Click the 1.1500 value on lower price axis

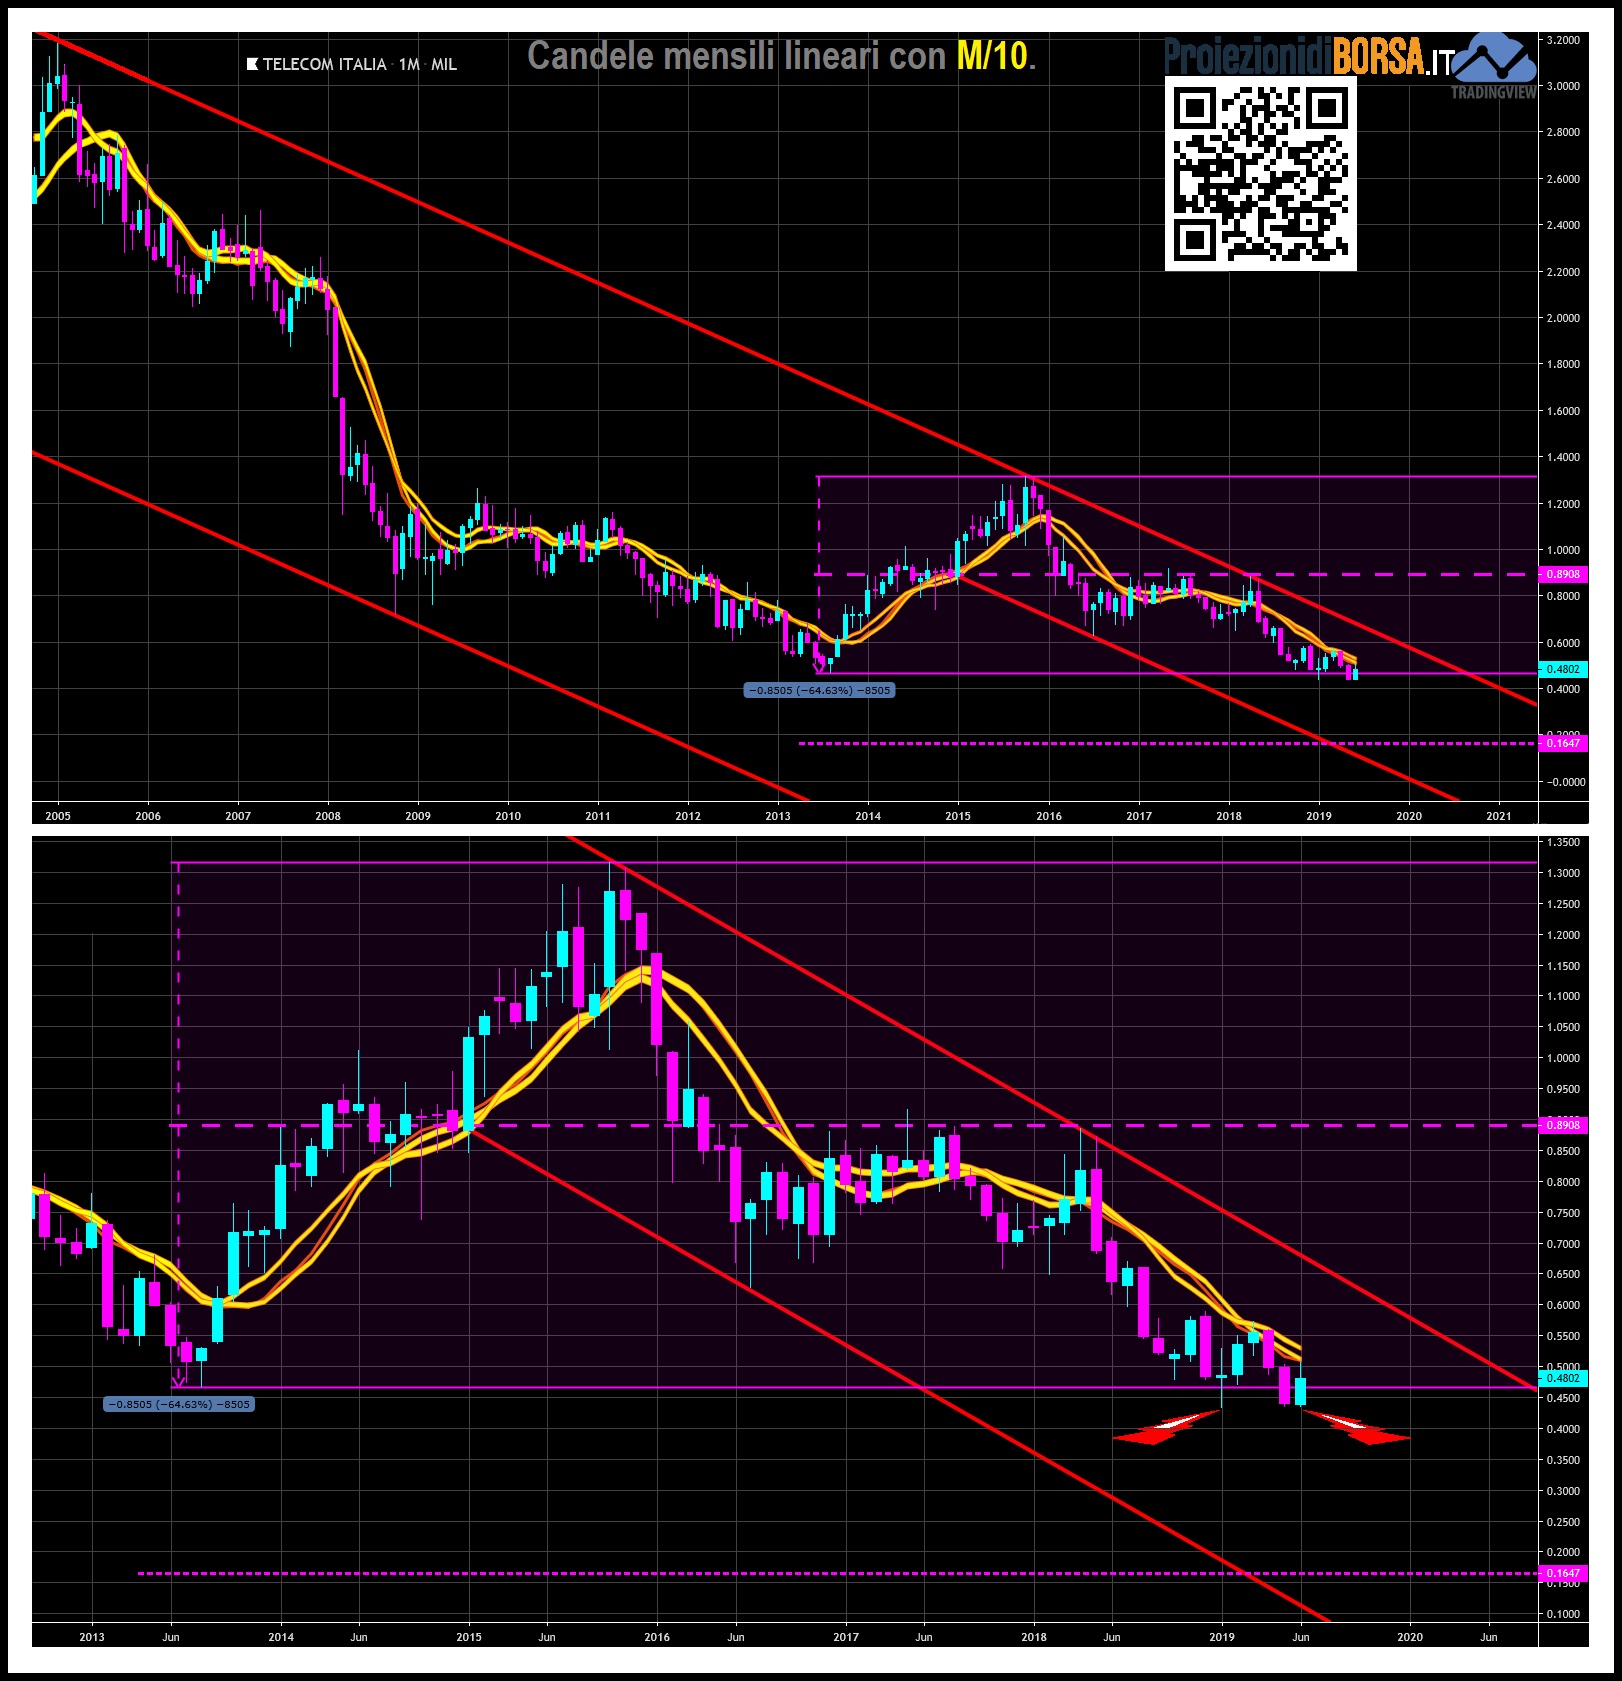point(1563,966)
